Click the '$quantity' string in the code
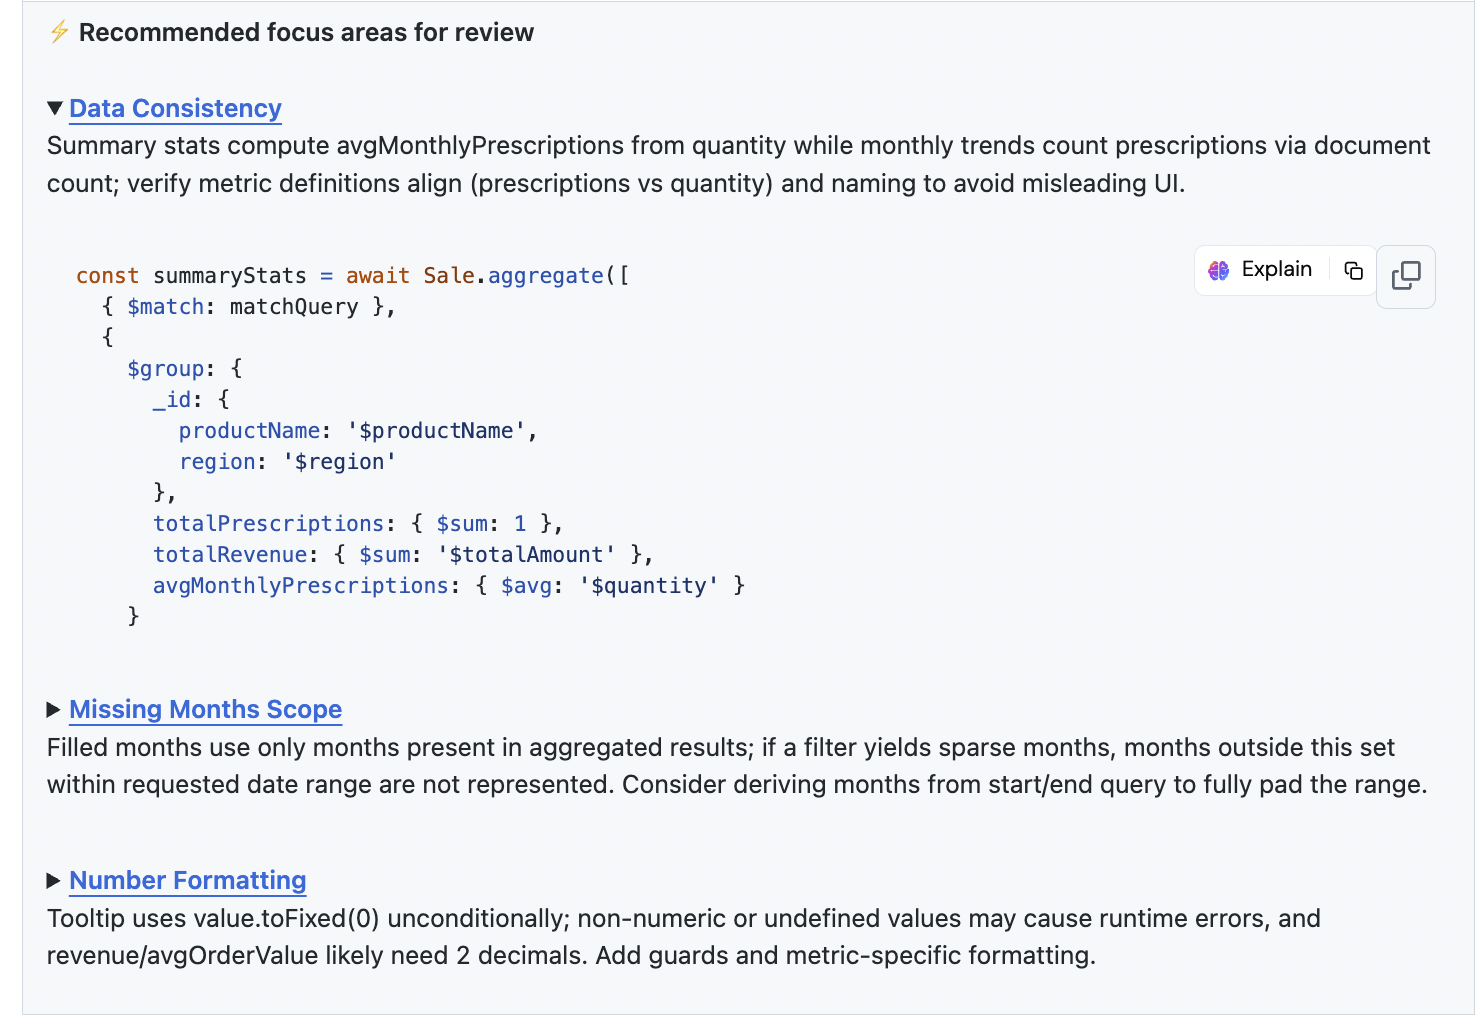 [x=648, y=586]
